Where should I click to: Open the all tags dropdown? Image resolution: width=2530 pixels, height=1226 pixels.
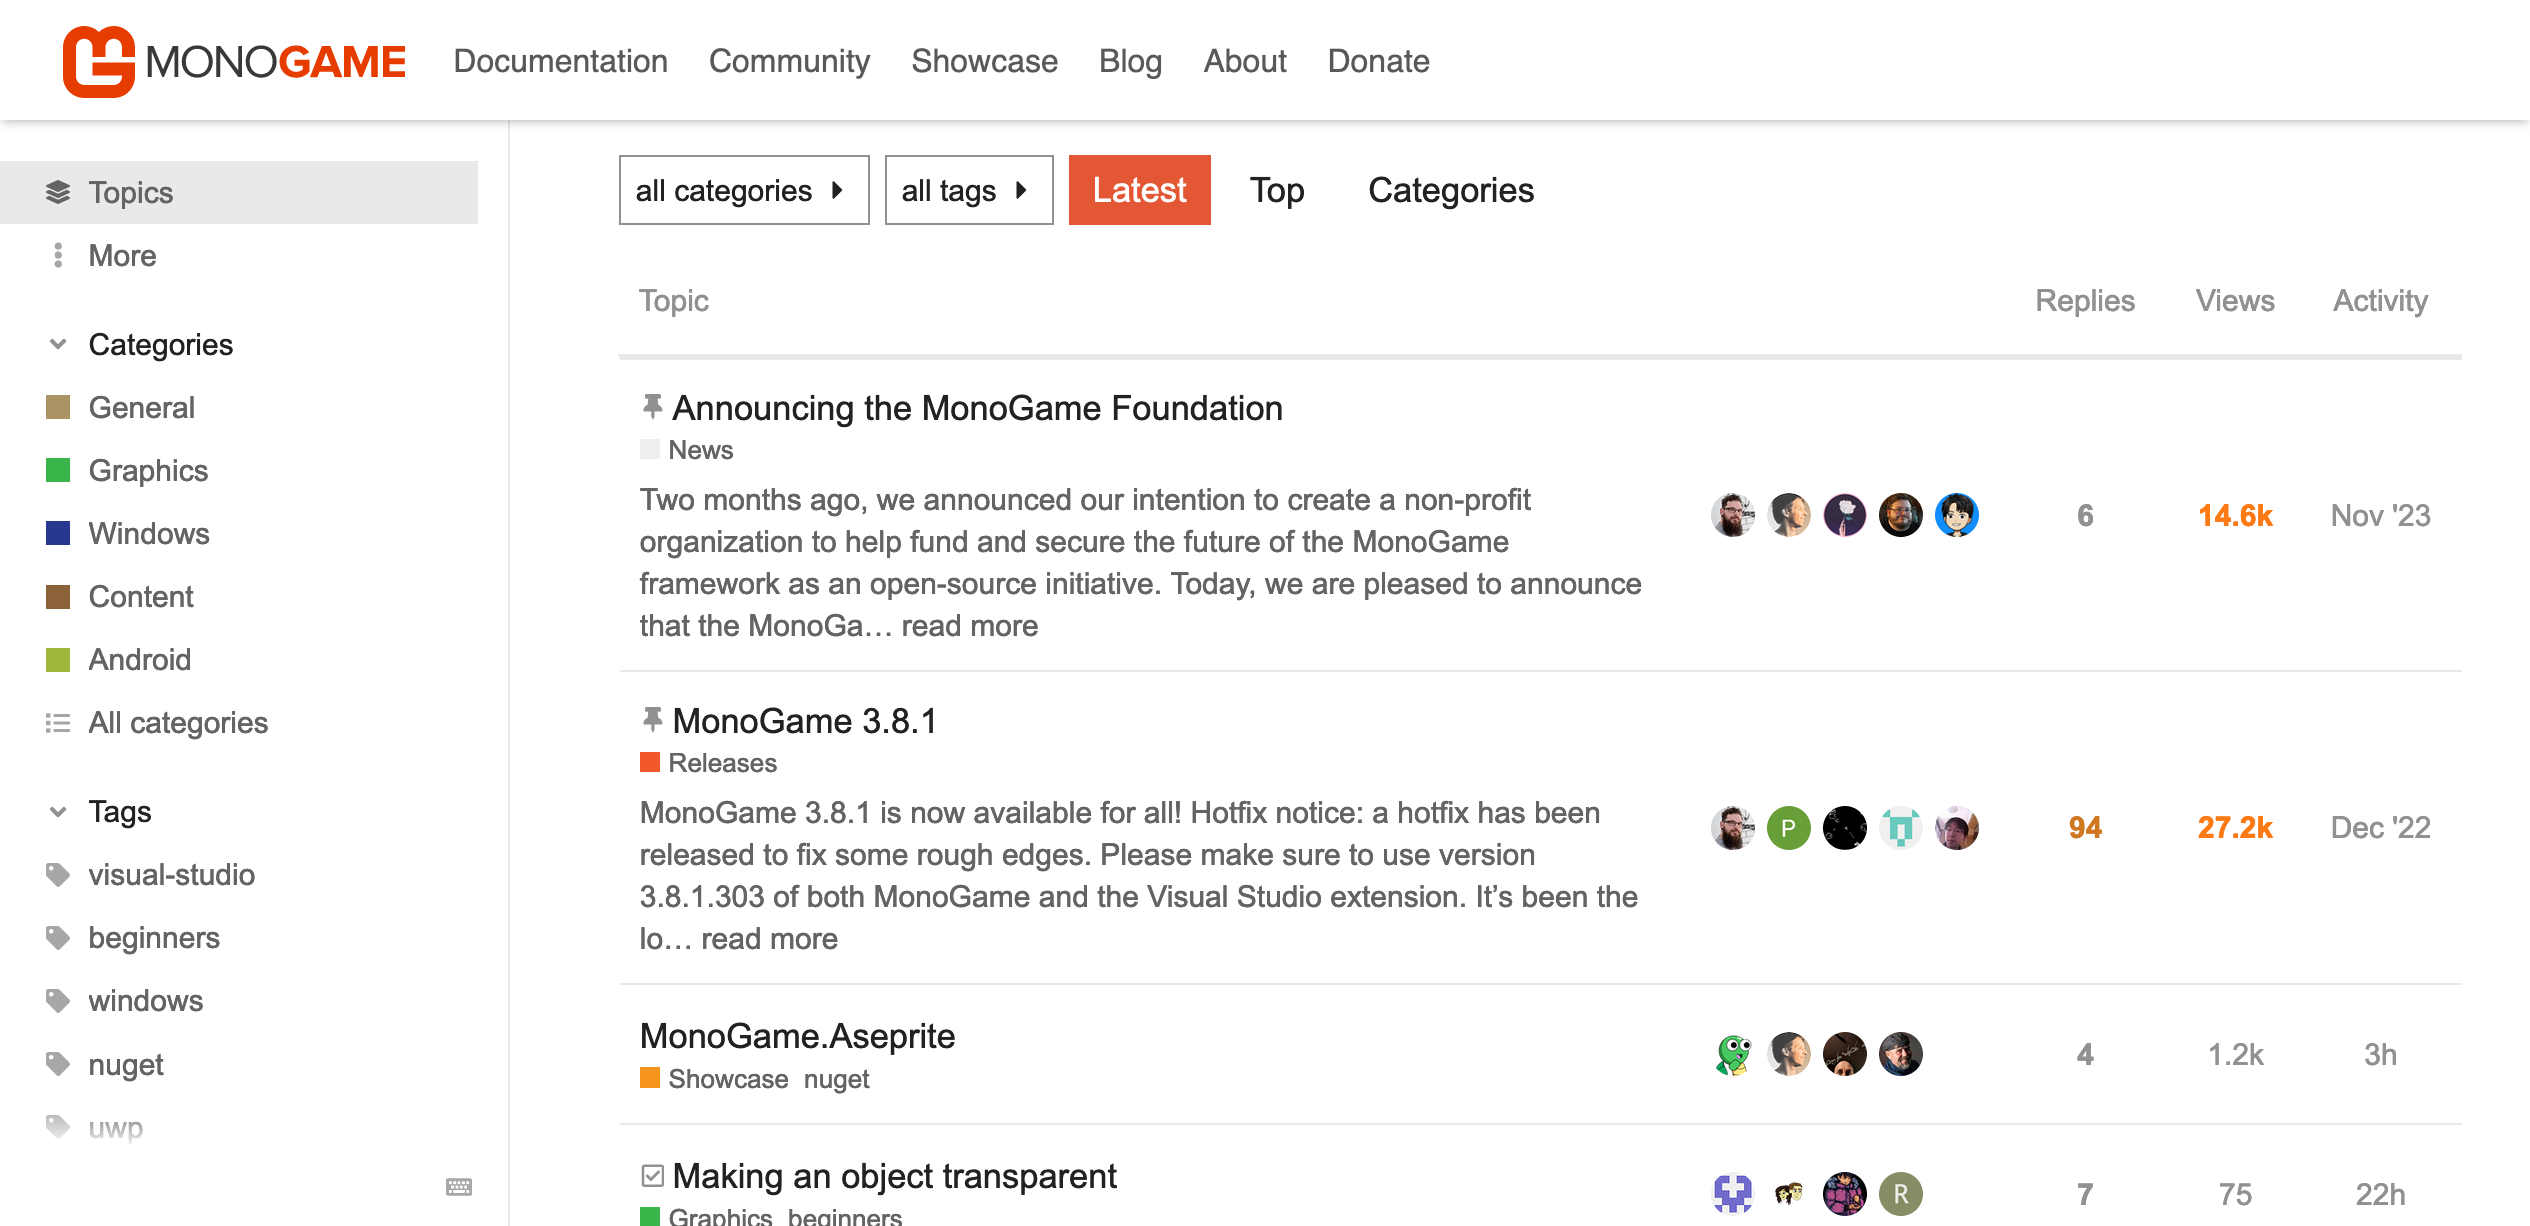[x=968, y=190]
